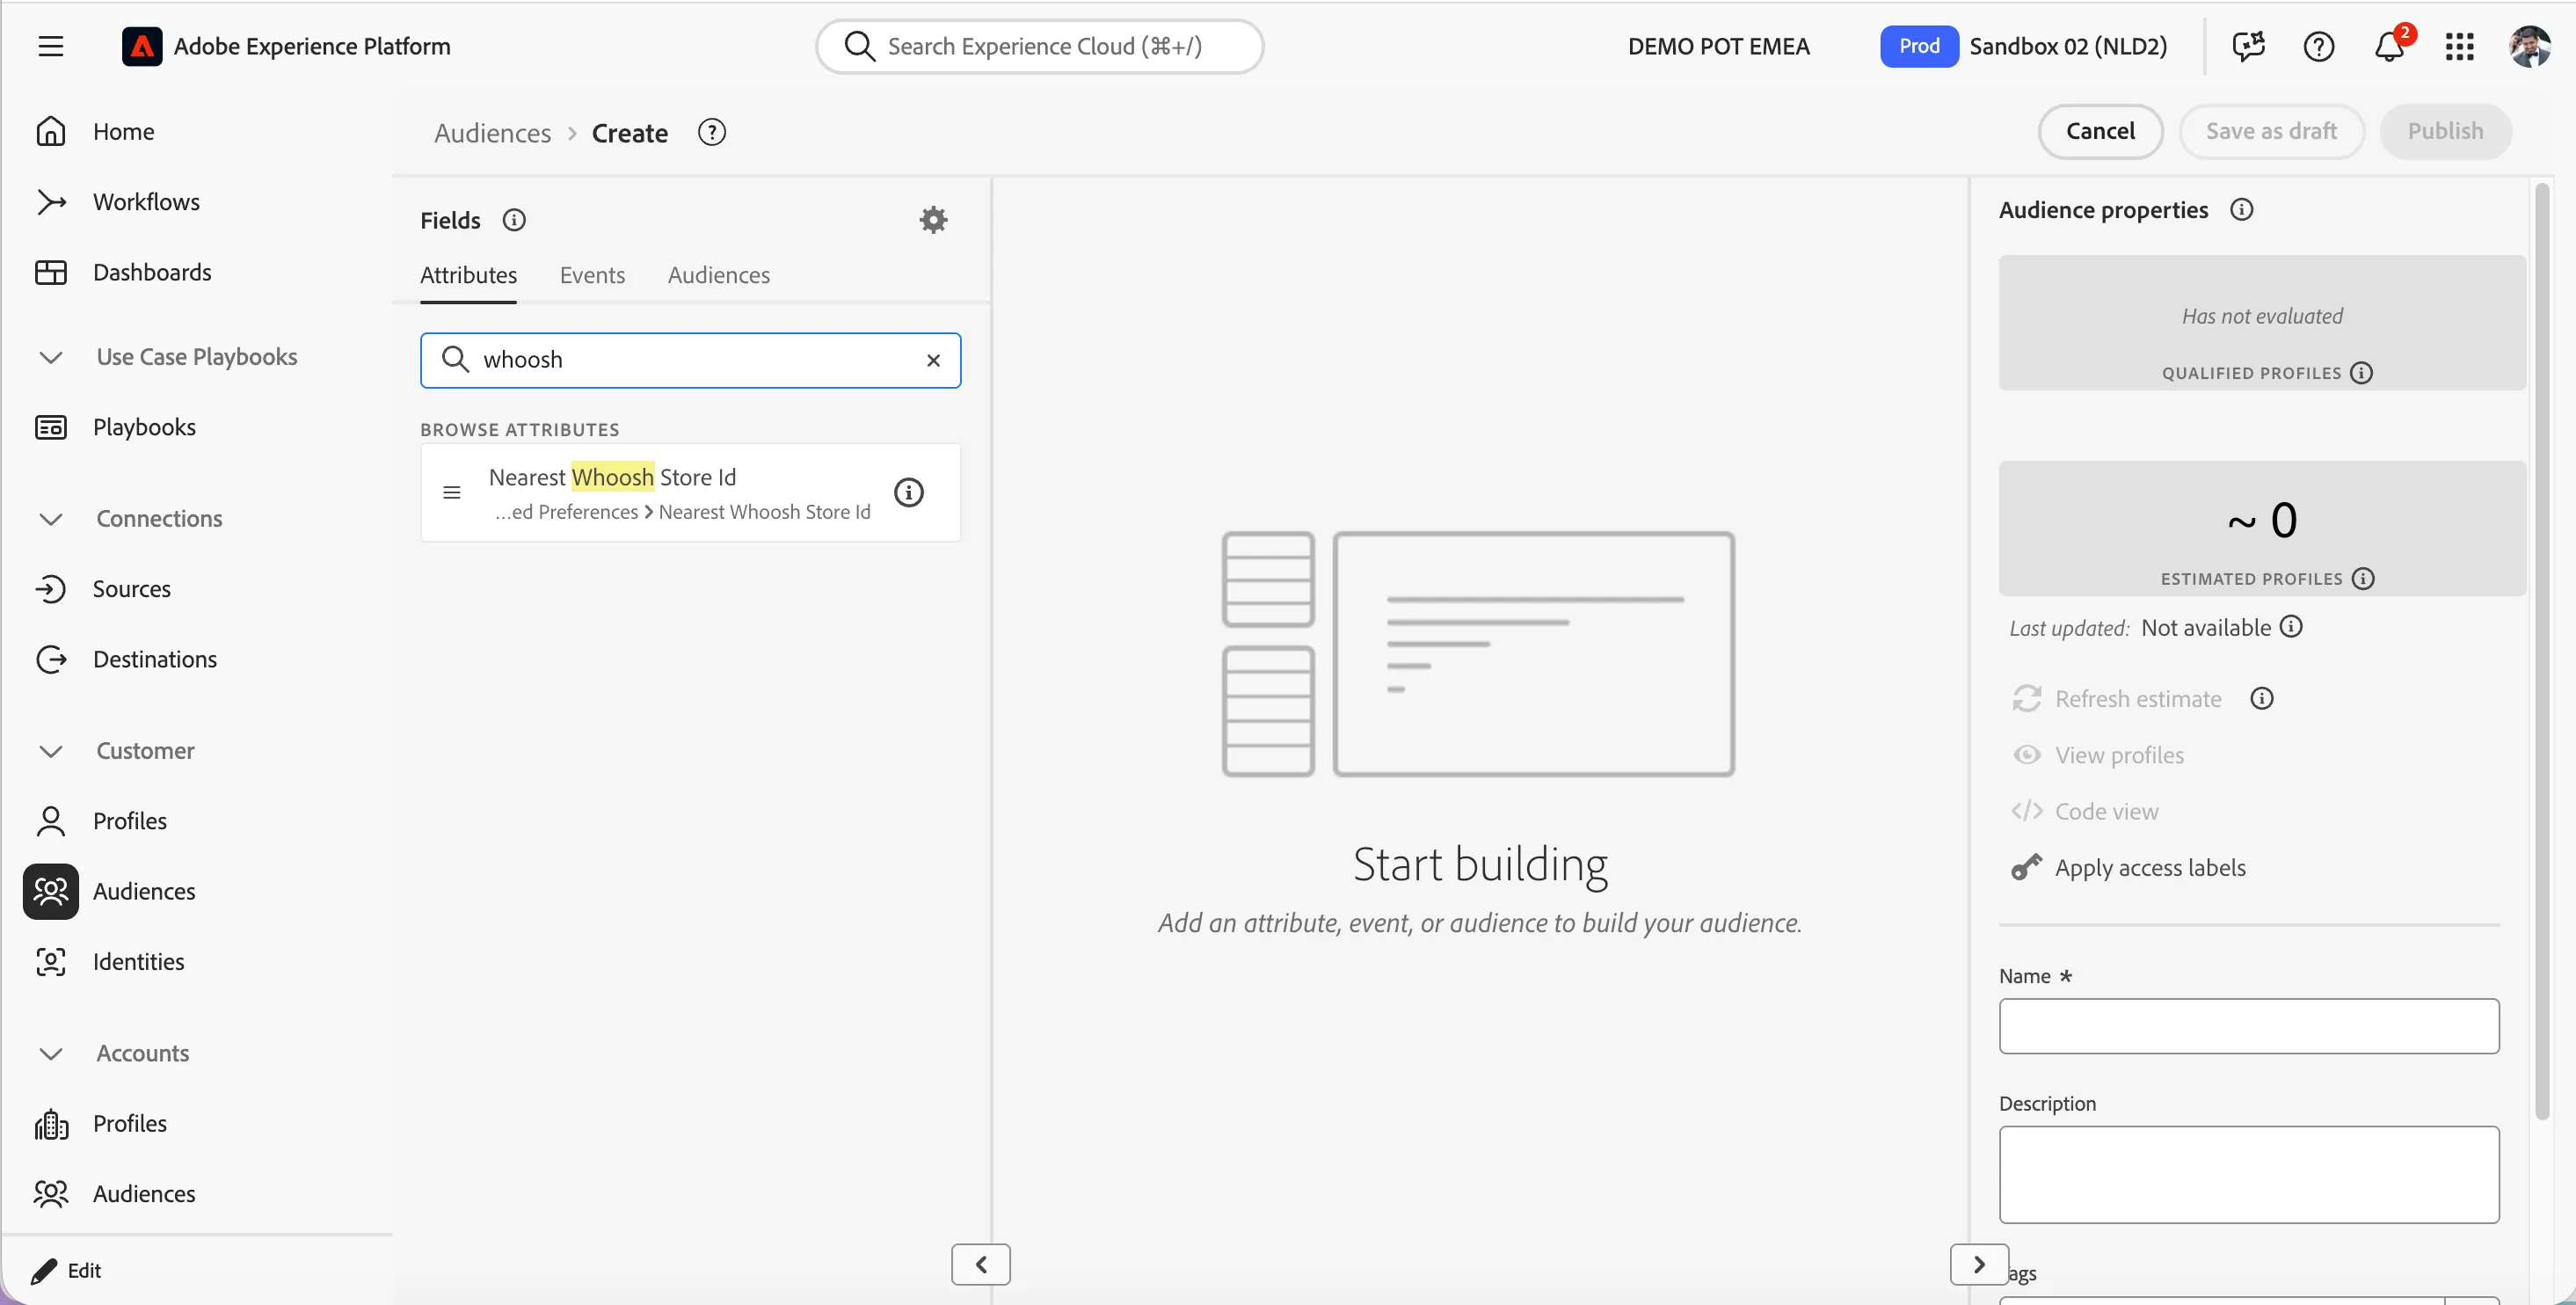Click the Description text area
The width and height of the screenshot is (2576, 1305).
pos(2249,1175)
